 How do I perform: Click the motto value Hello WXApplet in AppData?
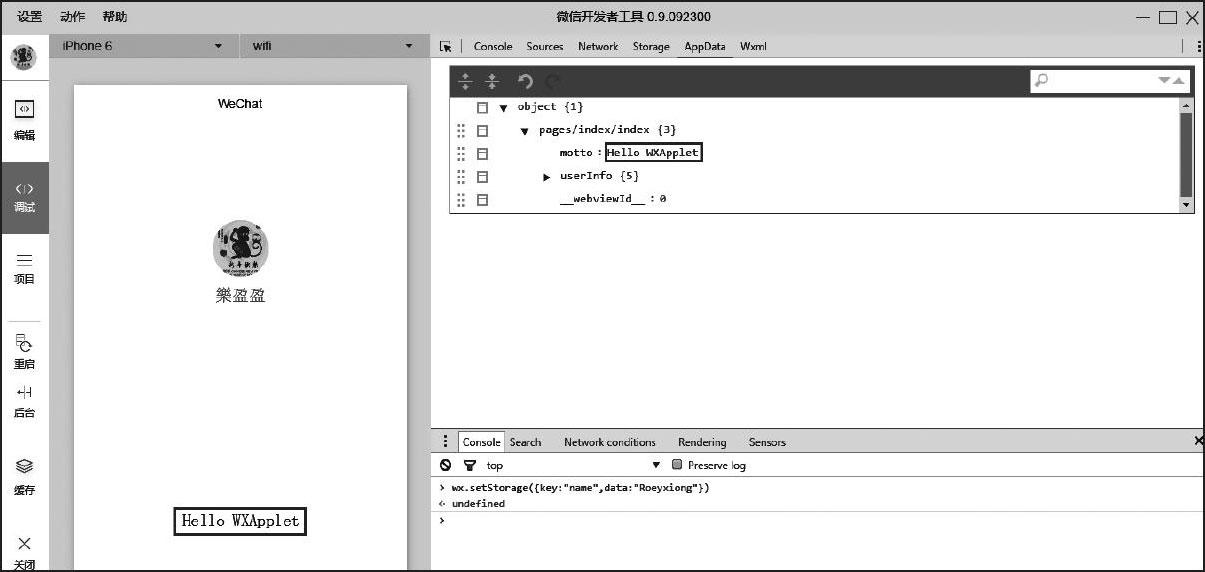click(x=653, y=153)
